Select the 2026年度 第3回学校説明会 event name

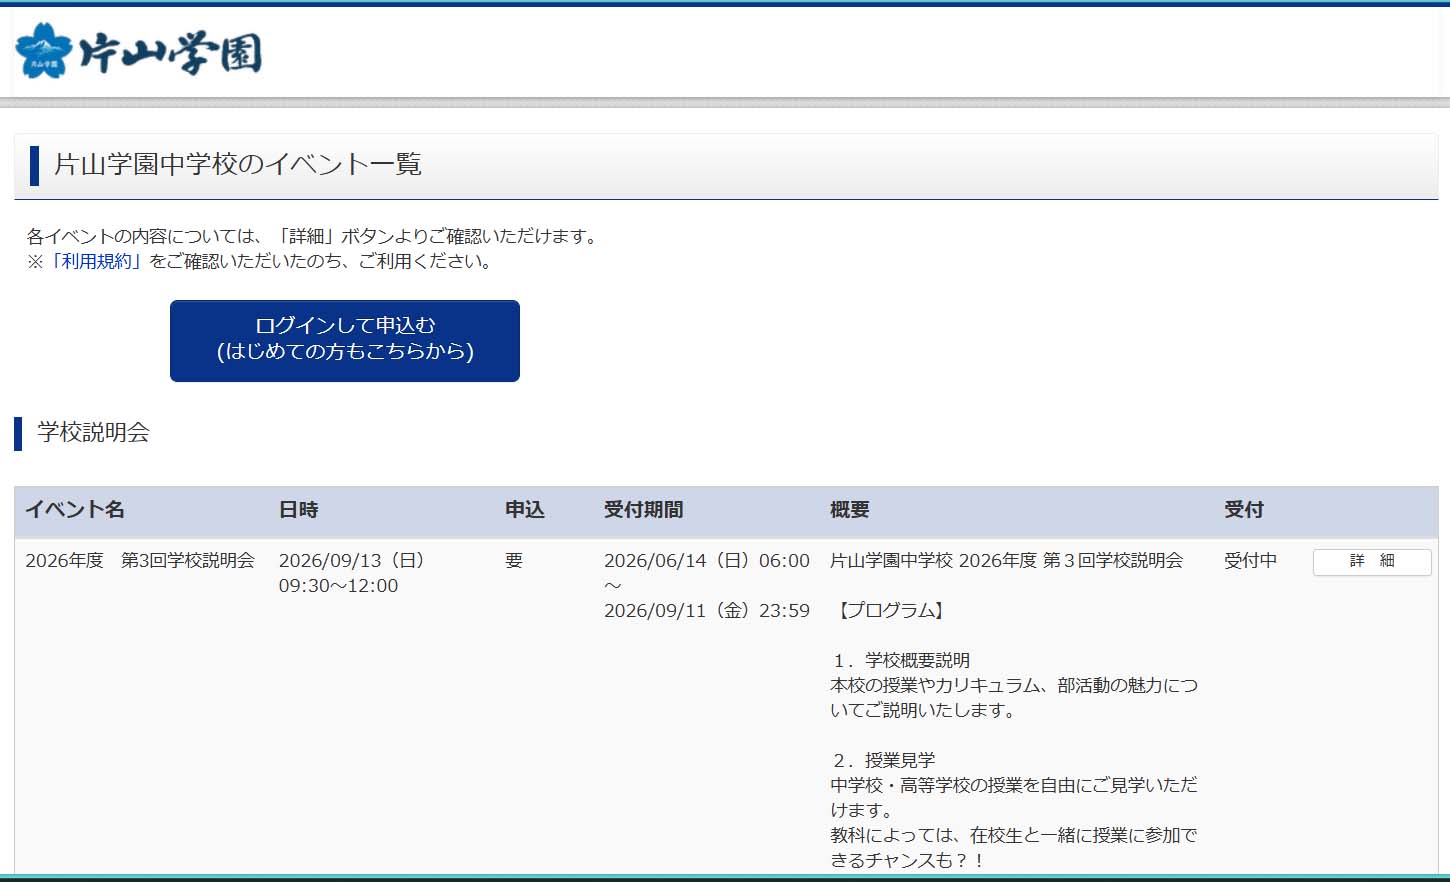pos(140,561)
